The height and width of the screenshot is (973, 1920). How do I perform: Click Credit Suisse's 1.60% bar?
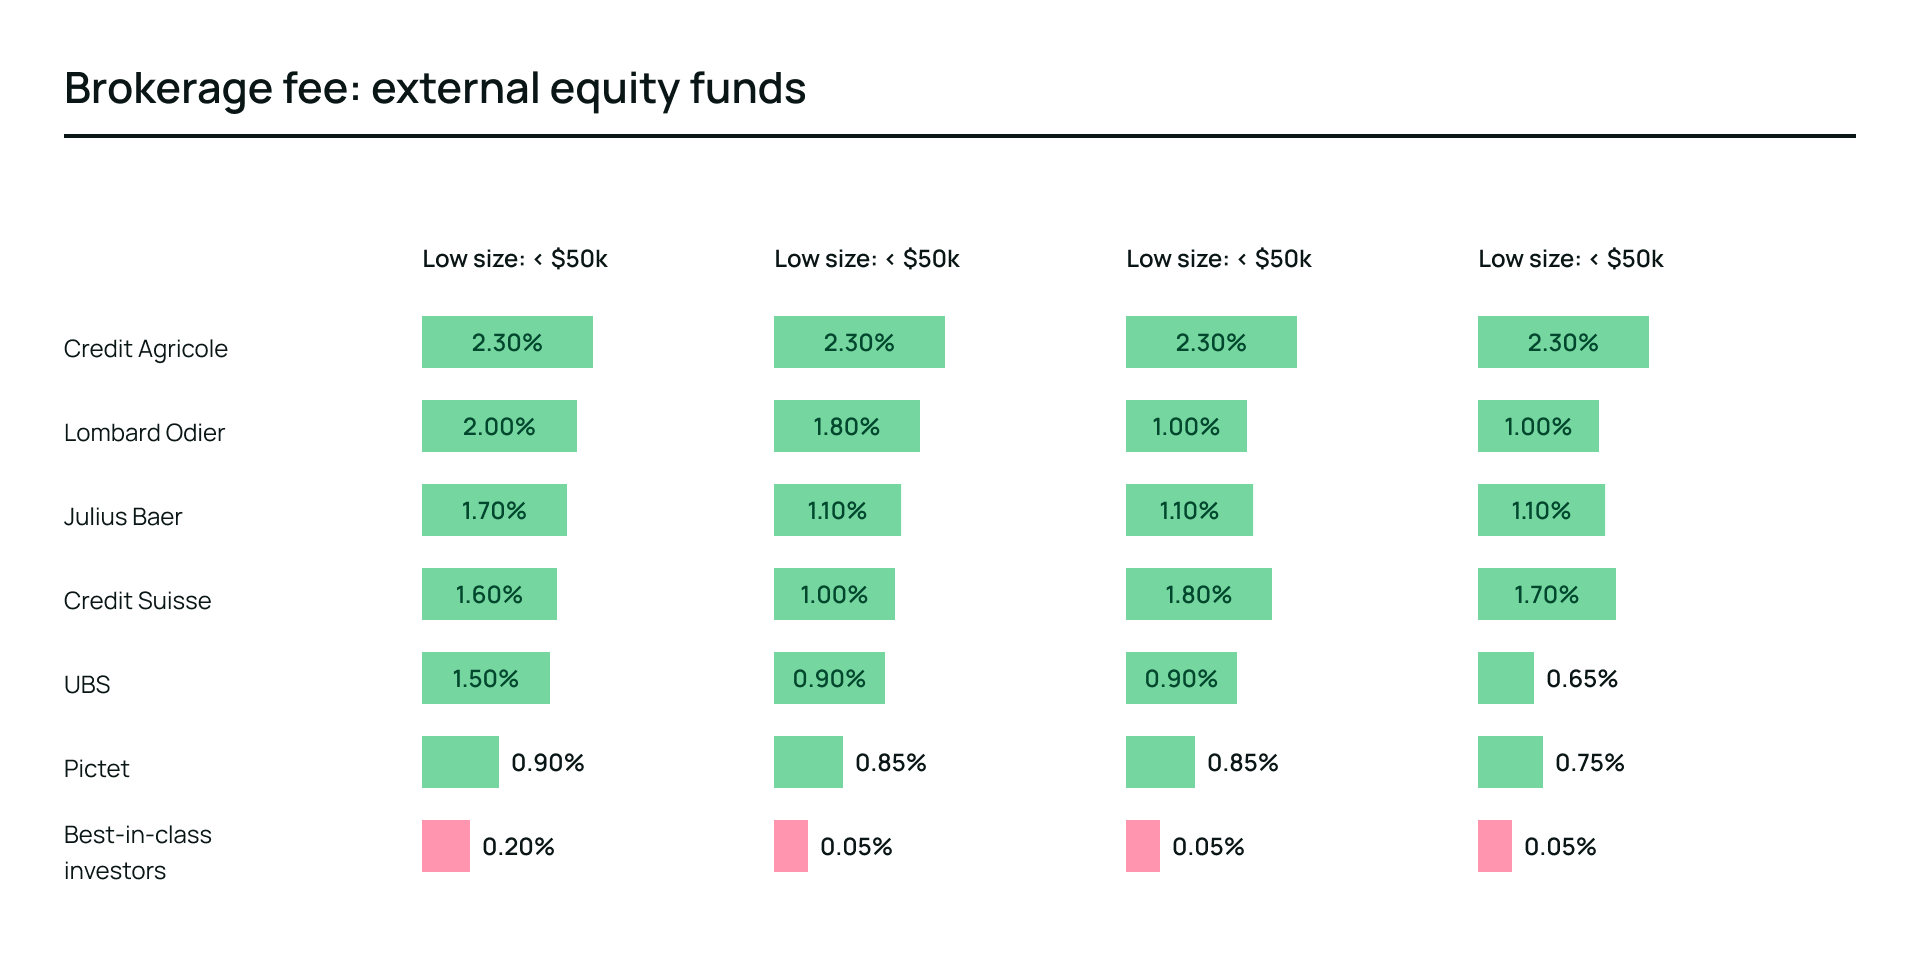[489, 595]
